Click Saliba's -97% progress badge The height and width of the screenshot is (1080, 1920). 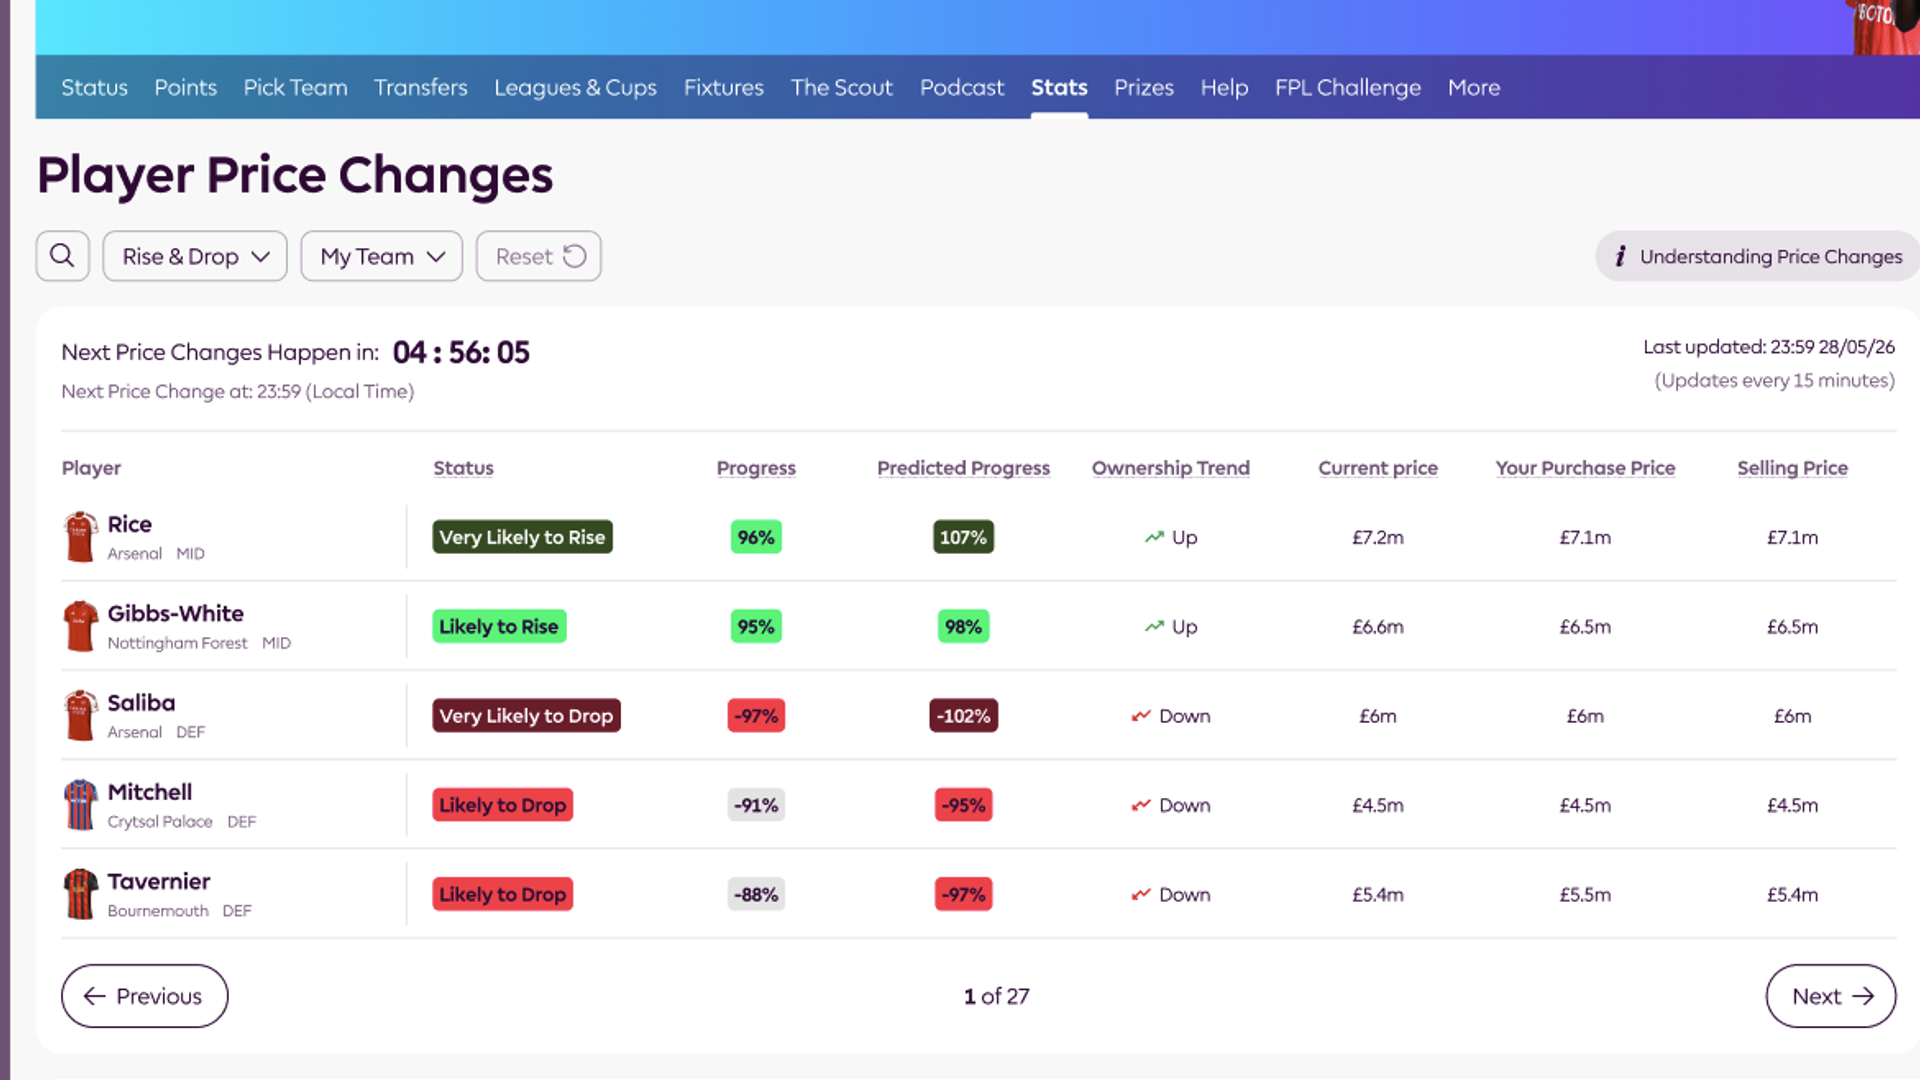click(x=756, y=716)
